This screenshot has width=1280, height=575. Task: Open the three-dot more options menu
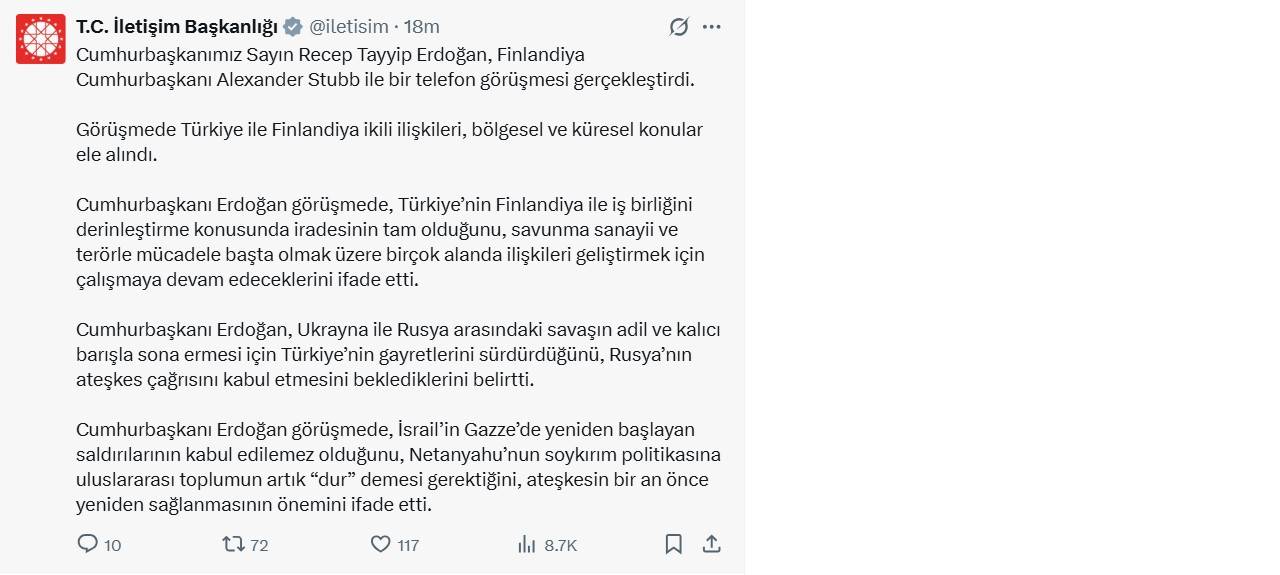pyautogui.click(x=711, y=27)
